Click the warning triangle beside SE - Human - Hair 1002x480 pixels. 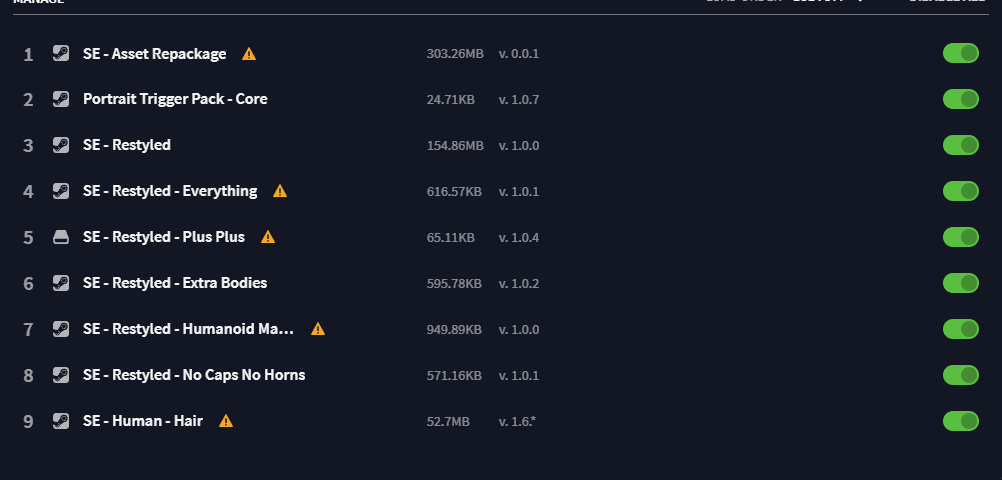pyautogui.click(x=226, y=421)
